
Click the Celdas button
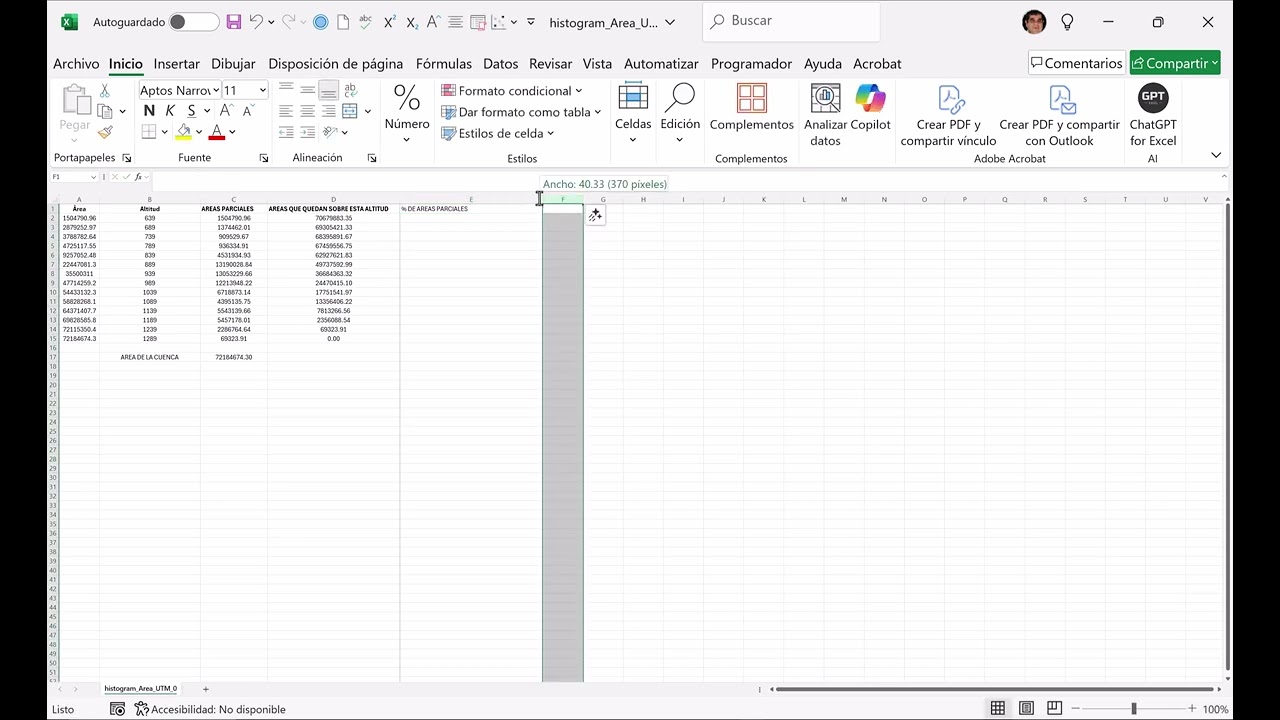(x=633, y=113)
